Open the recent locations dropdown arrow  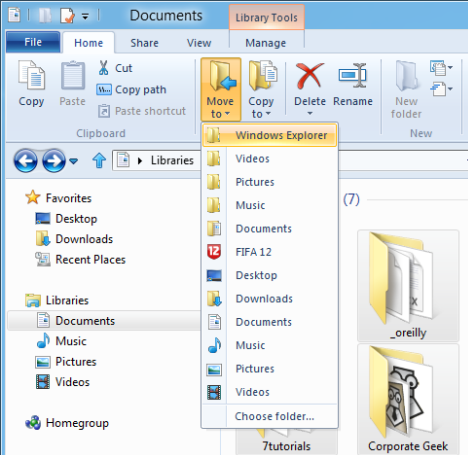(74, 161)
